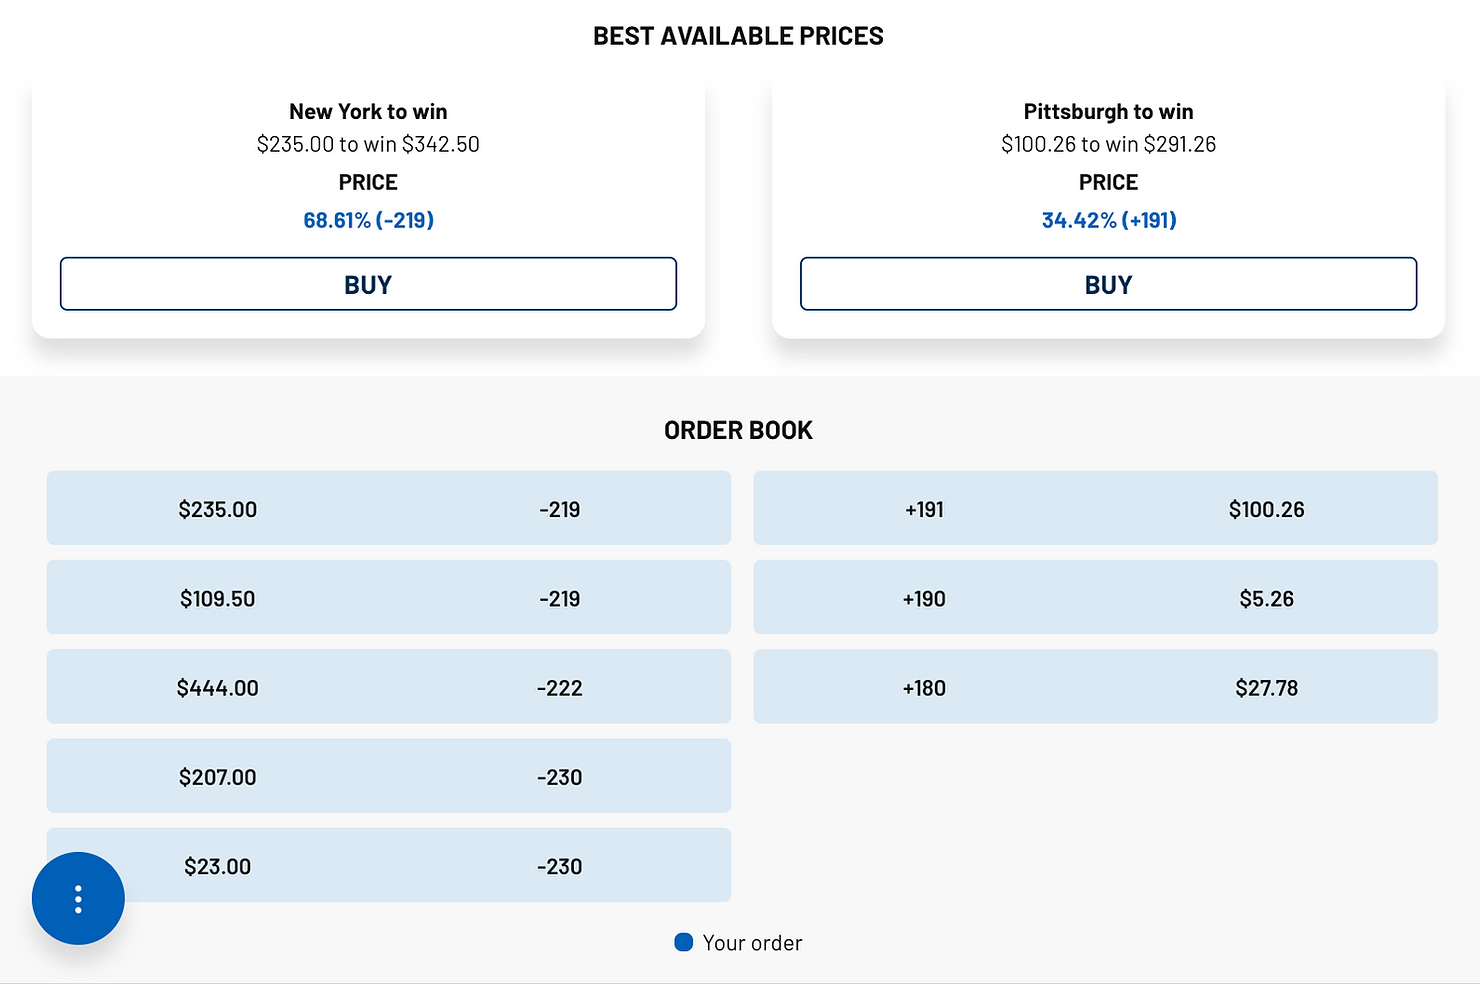This screenshot has height=984, width=1480.
Task: Click the 68.61% (-219) price link
Action: coord(368,220)
